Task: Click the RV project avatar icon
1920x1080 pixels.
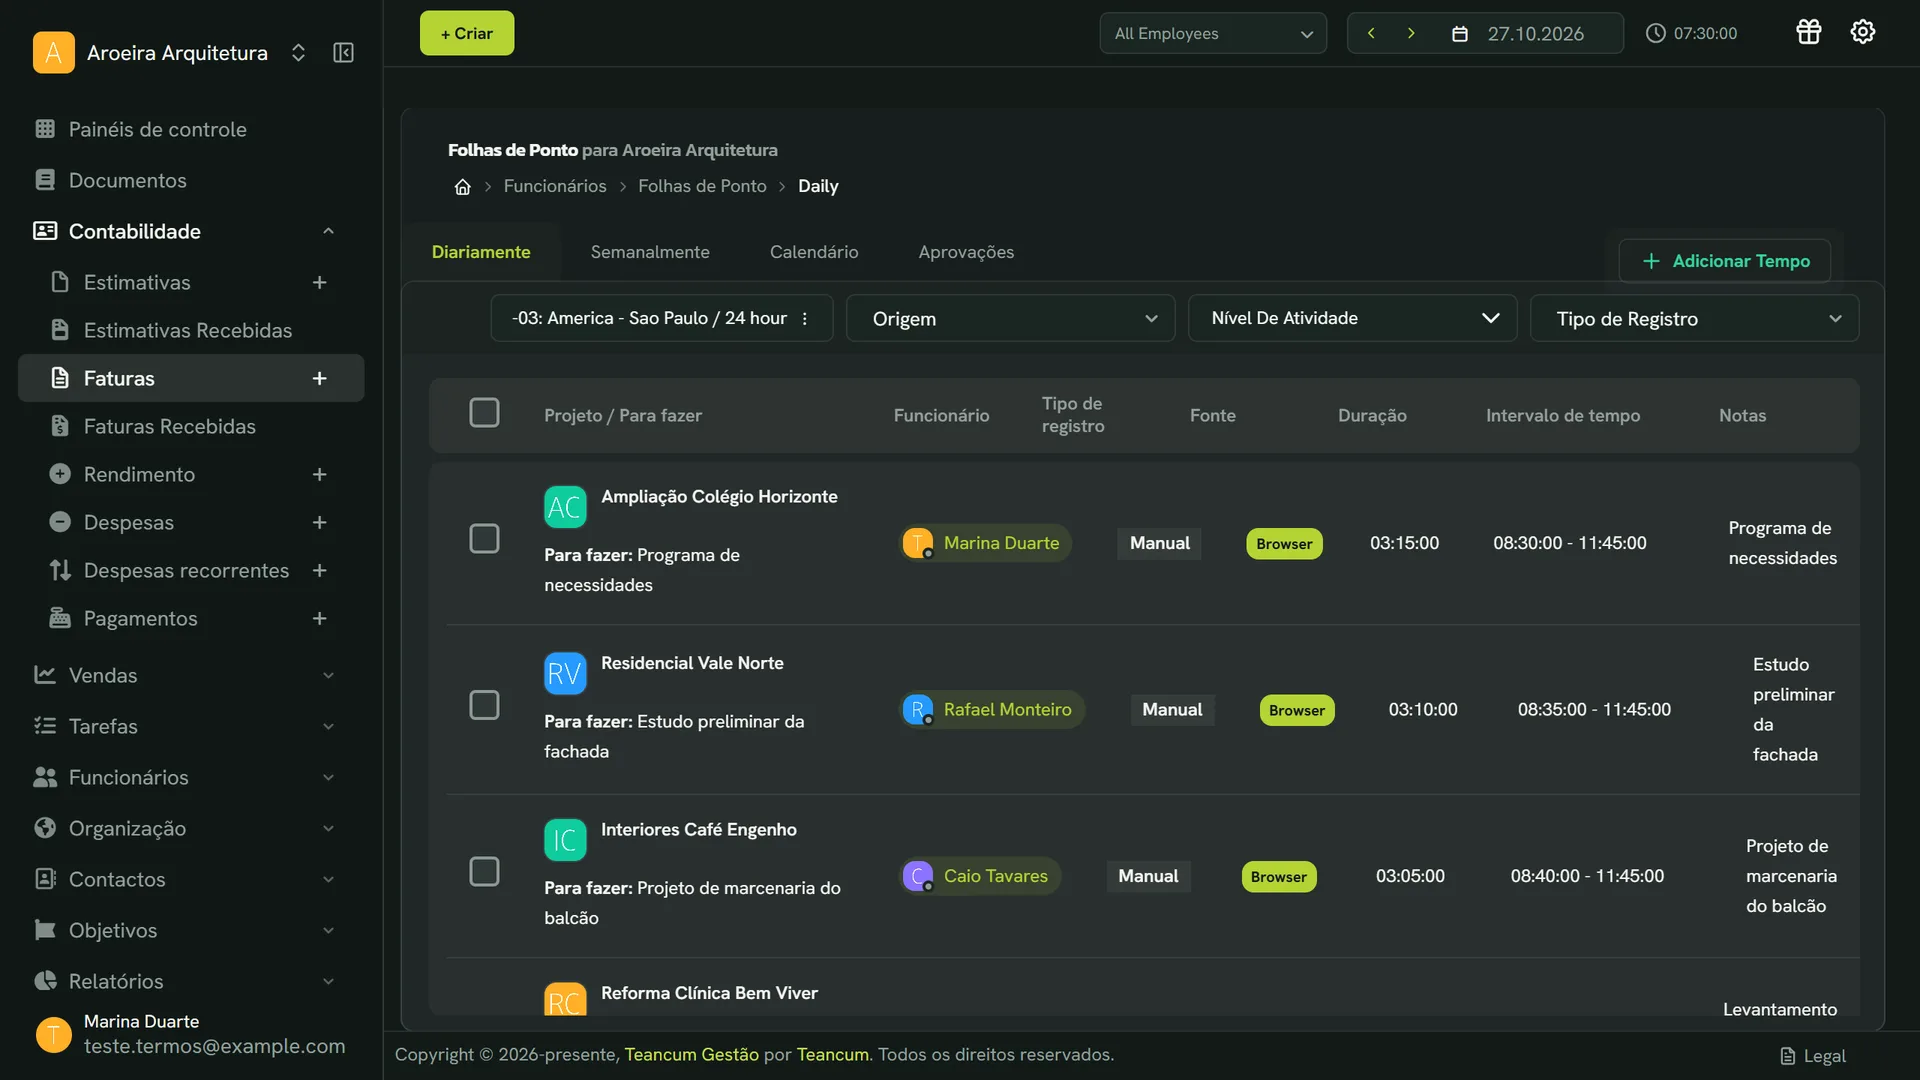Action: pyautogui.click(x=565, y=674)
